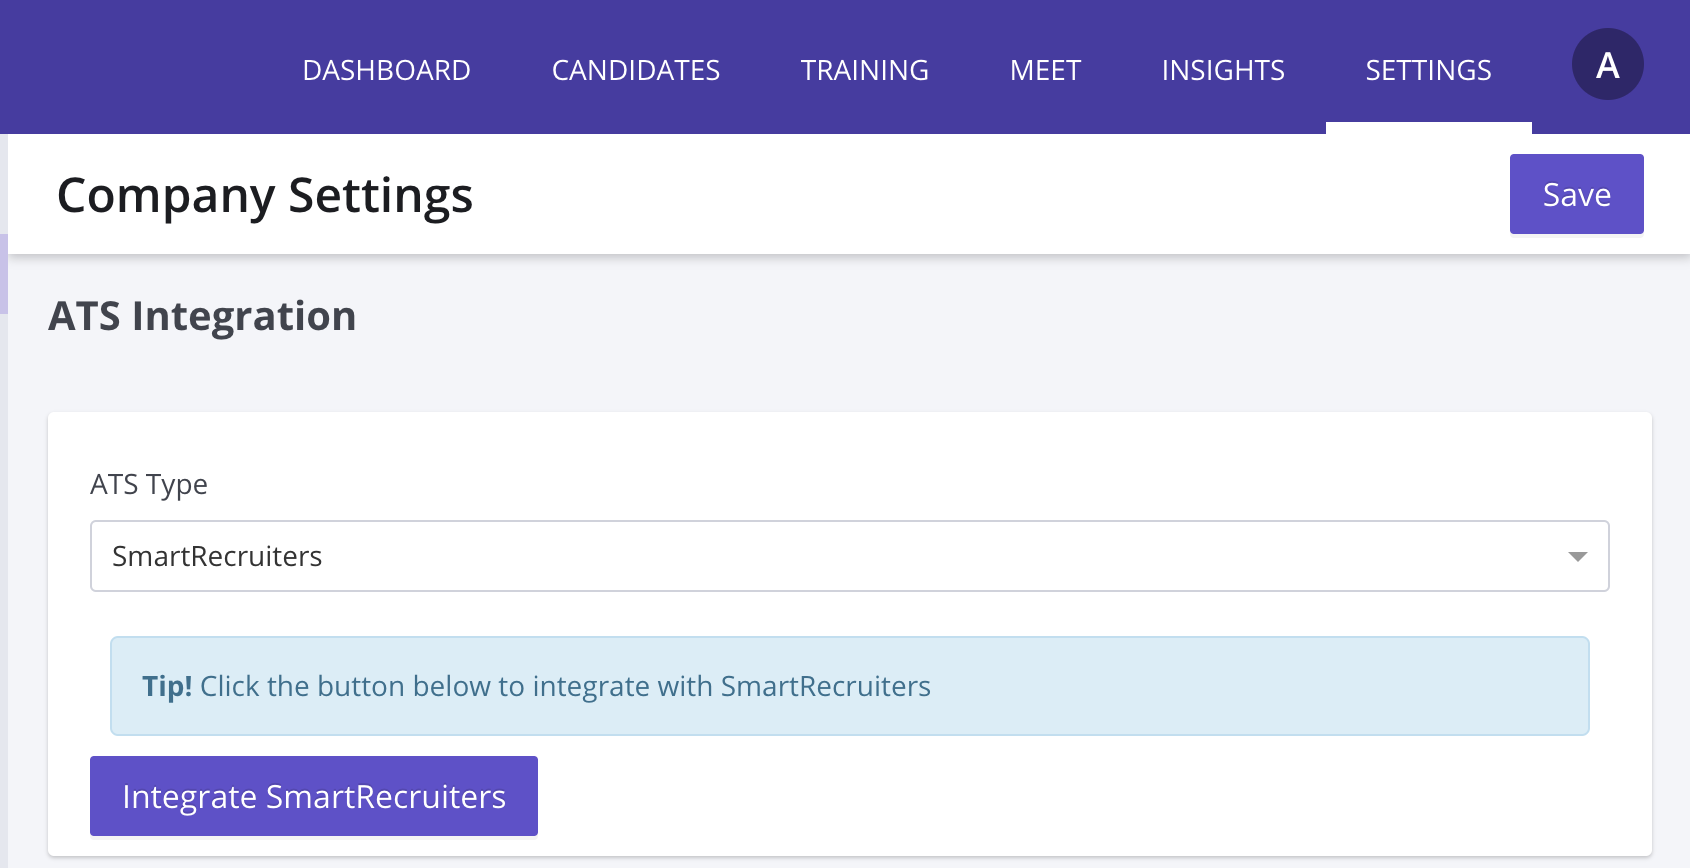This screenshot has height=868, width=1690.
Task: Click the ATS Type field label
Action: (x=149, y=484)
